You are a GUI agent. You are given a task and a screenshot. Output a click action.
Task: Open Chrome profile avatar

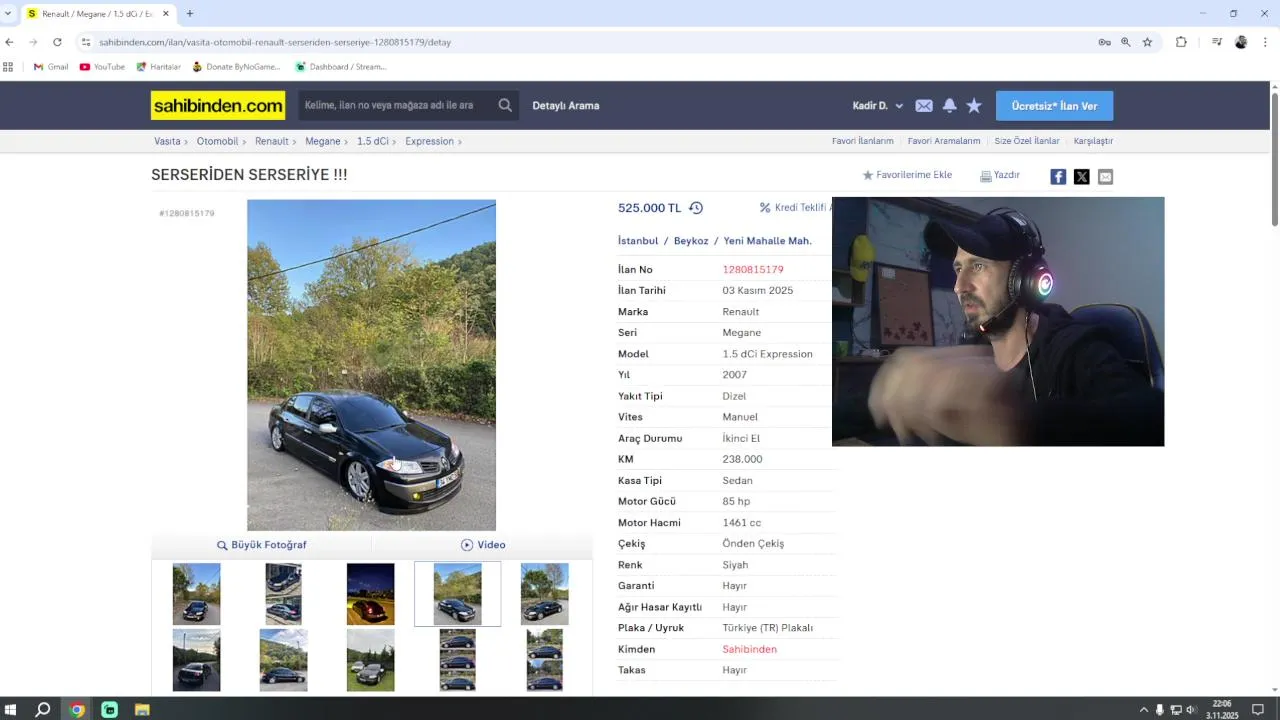(1241, 42)
